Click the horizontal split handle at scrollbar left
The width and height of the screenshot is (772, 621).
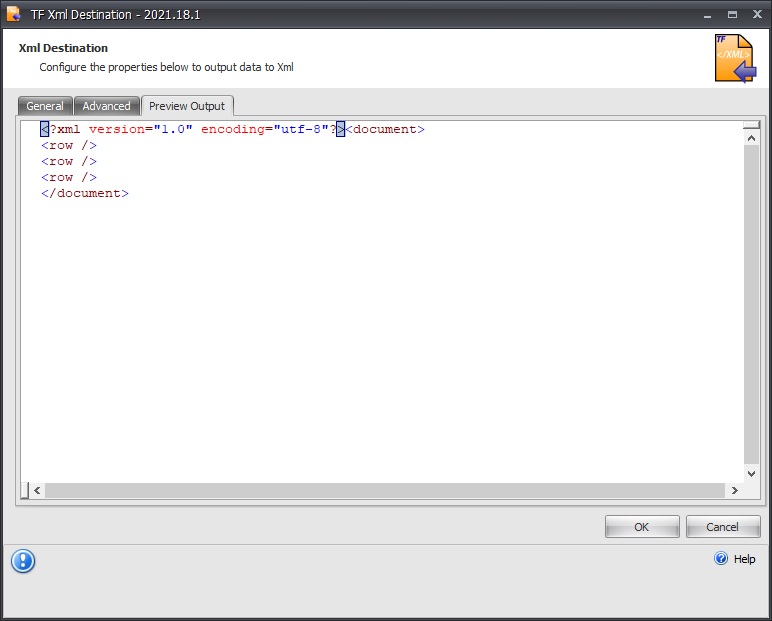click(x=25, y=490)
